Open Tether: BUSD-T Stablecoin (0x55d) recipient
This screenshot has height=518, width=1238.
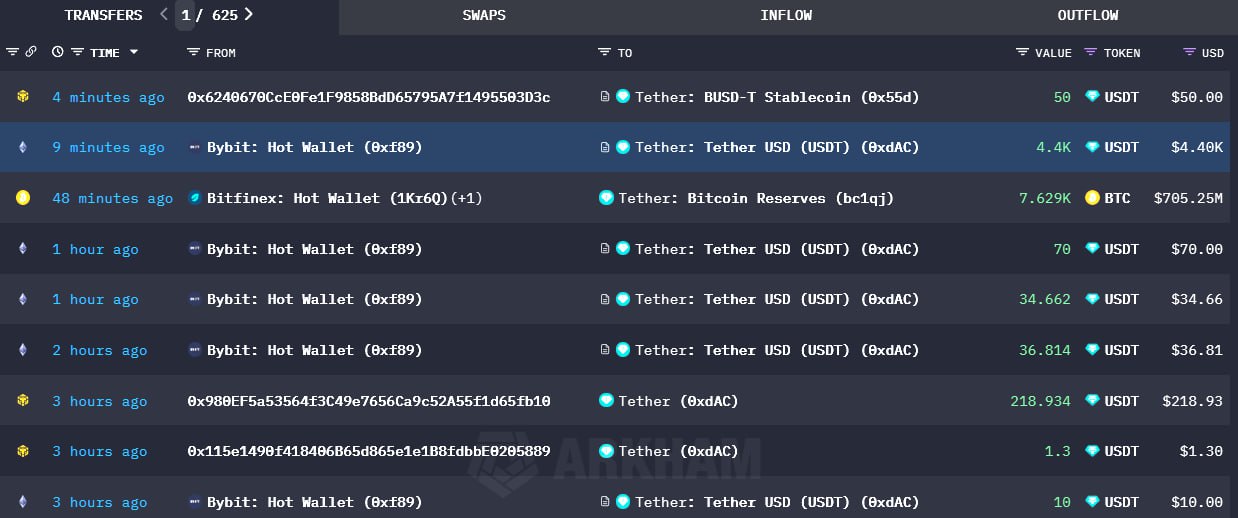pyautogui.click(x=777, y=97)
